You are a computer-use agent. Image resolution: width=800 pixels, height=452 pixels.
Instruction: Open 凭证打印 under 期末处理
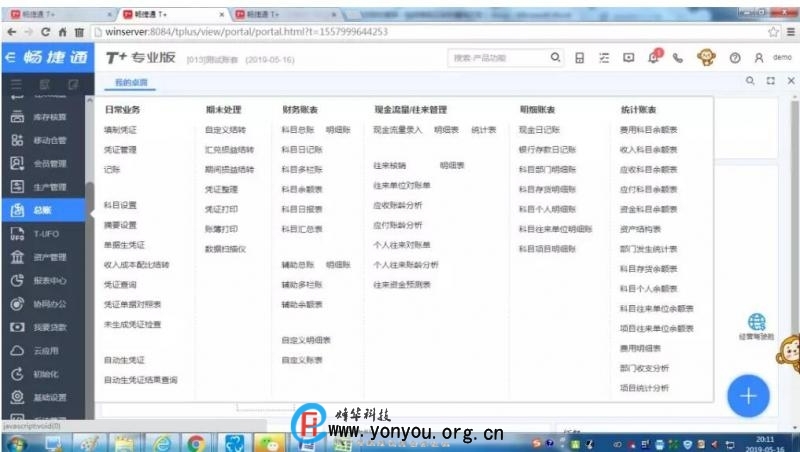[221, 209]
